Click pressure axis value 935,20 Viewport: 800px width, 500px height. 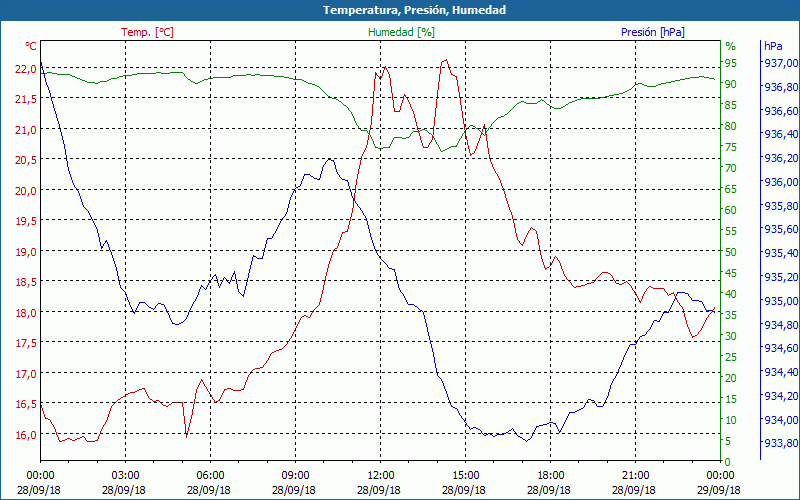(x=781, y=277)
